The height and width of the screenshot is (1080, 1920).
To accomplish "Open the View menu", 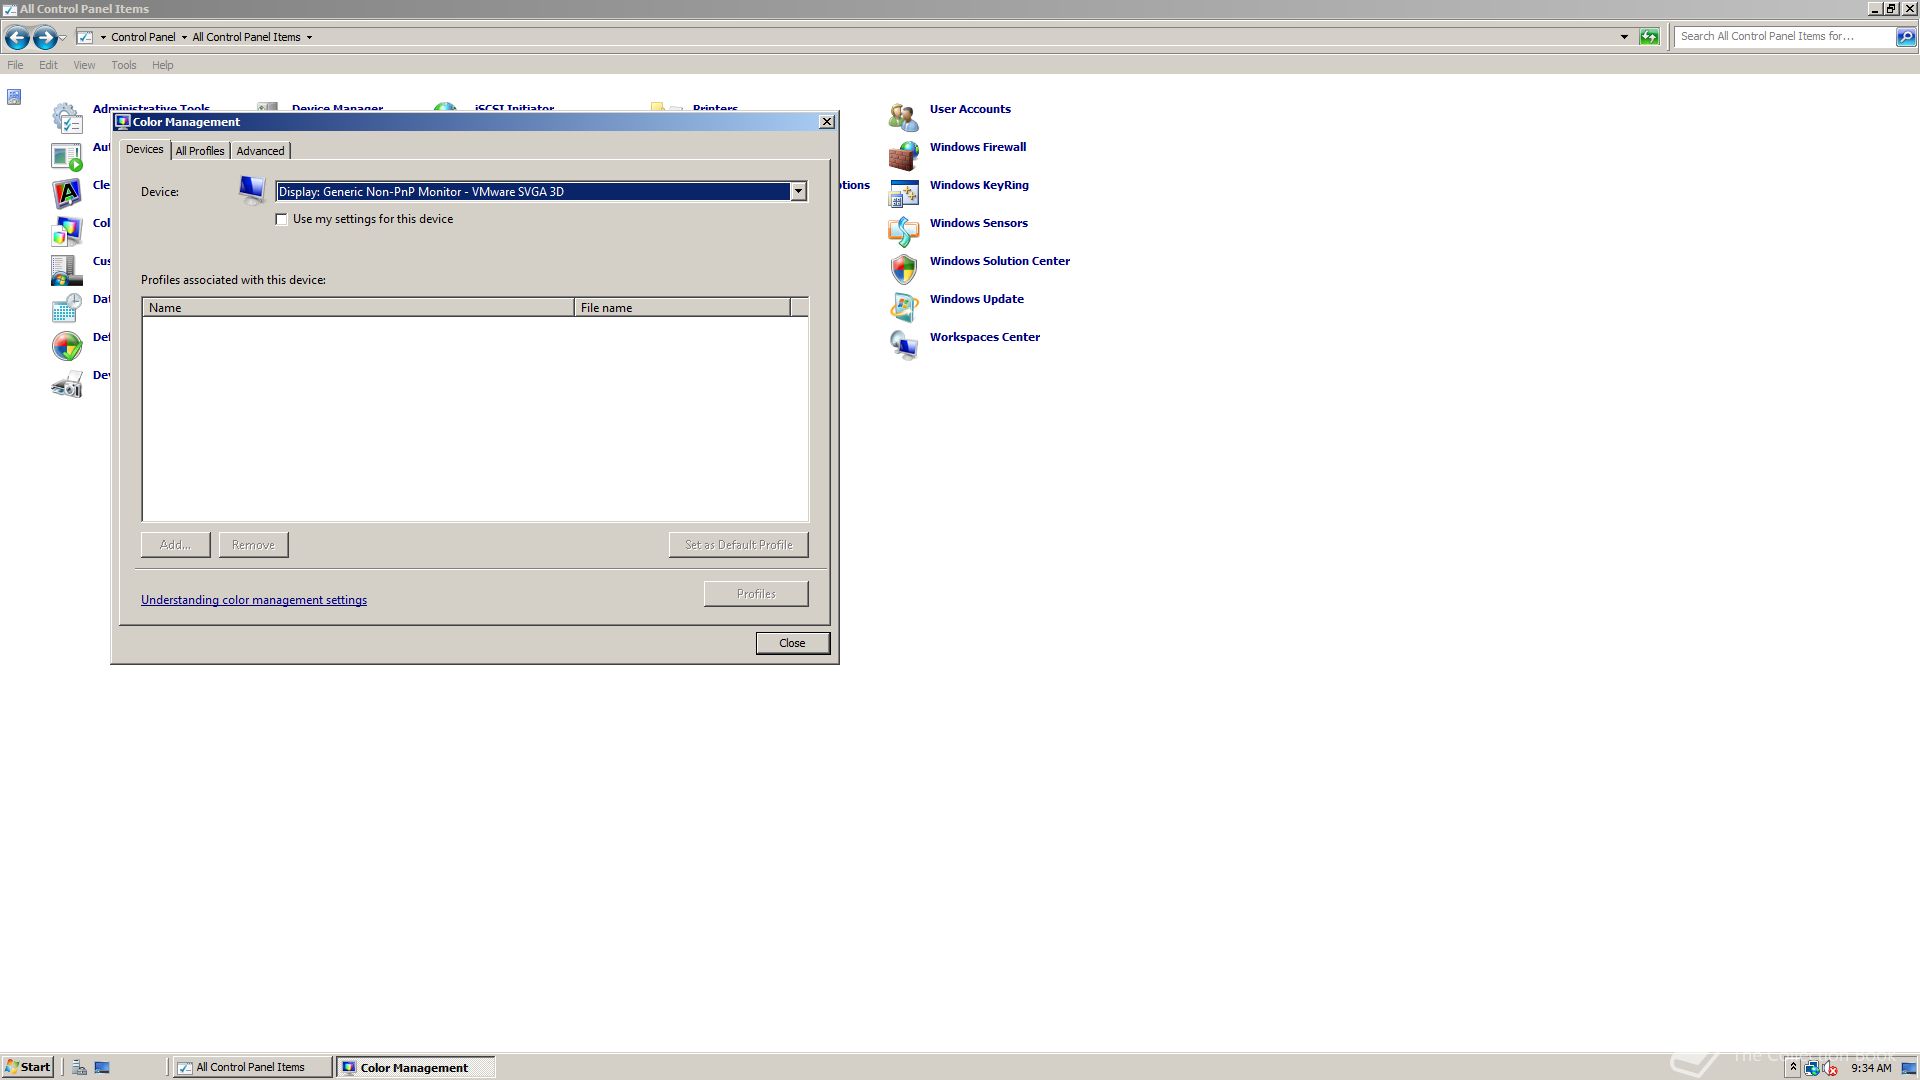I will pyautogui.click(x=84, y=65).
